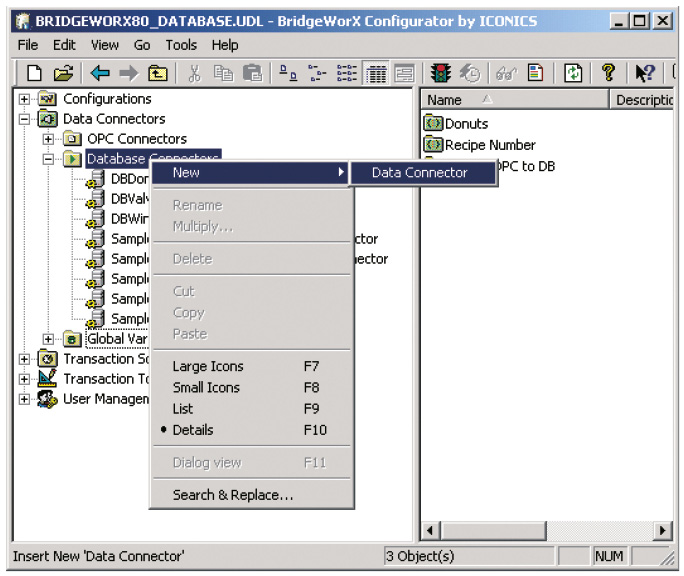Click the Open folder toolbar icon
Image resolution: width=684 pixels, height=576 pixels.
63,73
